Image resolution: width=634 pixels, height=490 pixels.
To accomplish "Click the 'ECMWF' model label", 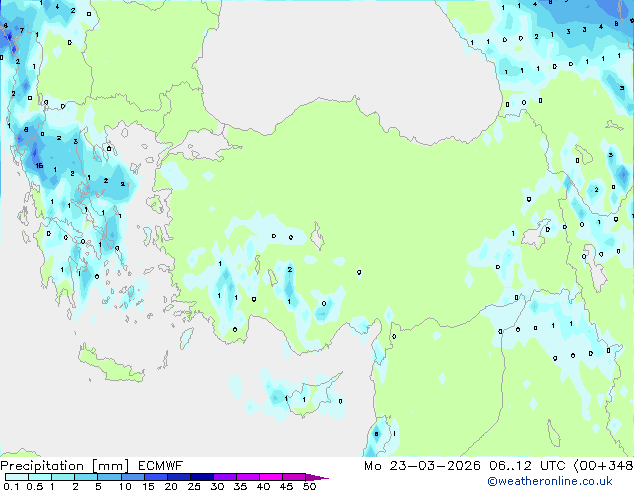I will [x=161, y=466].
